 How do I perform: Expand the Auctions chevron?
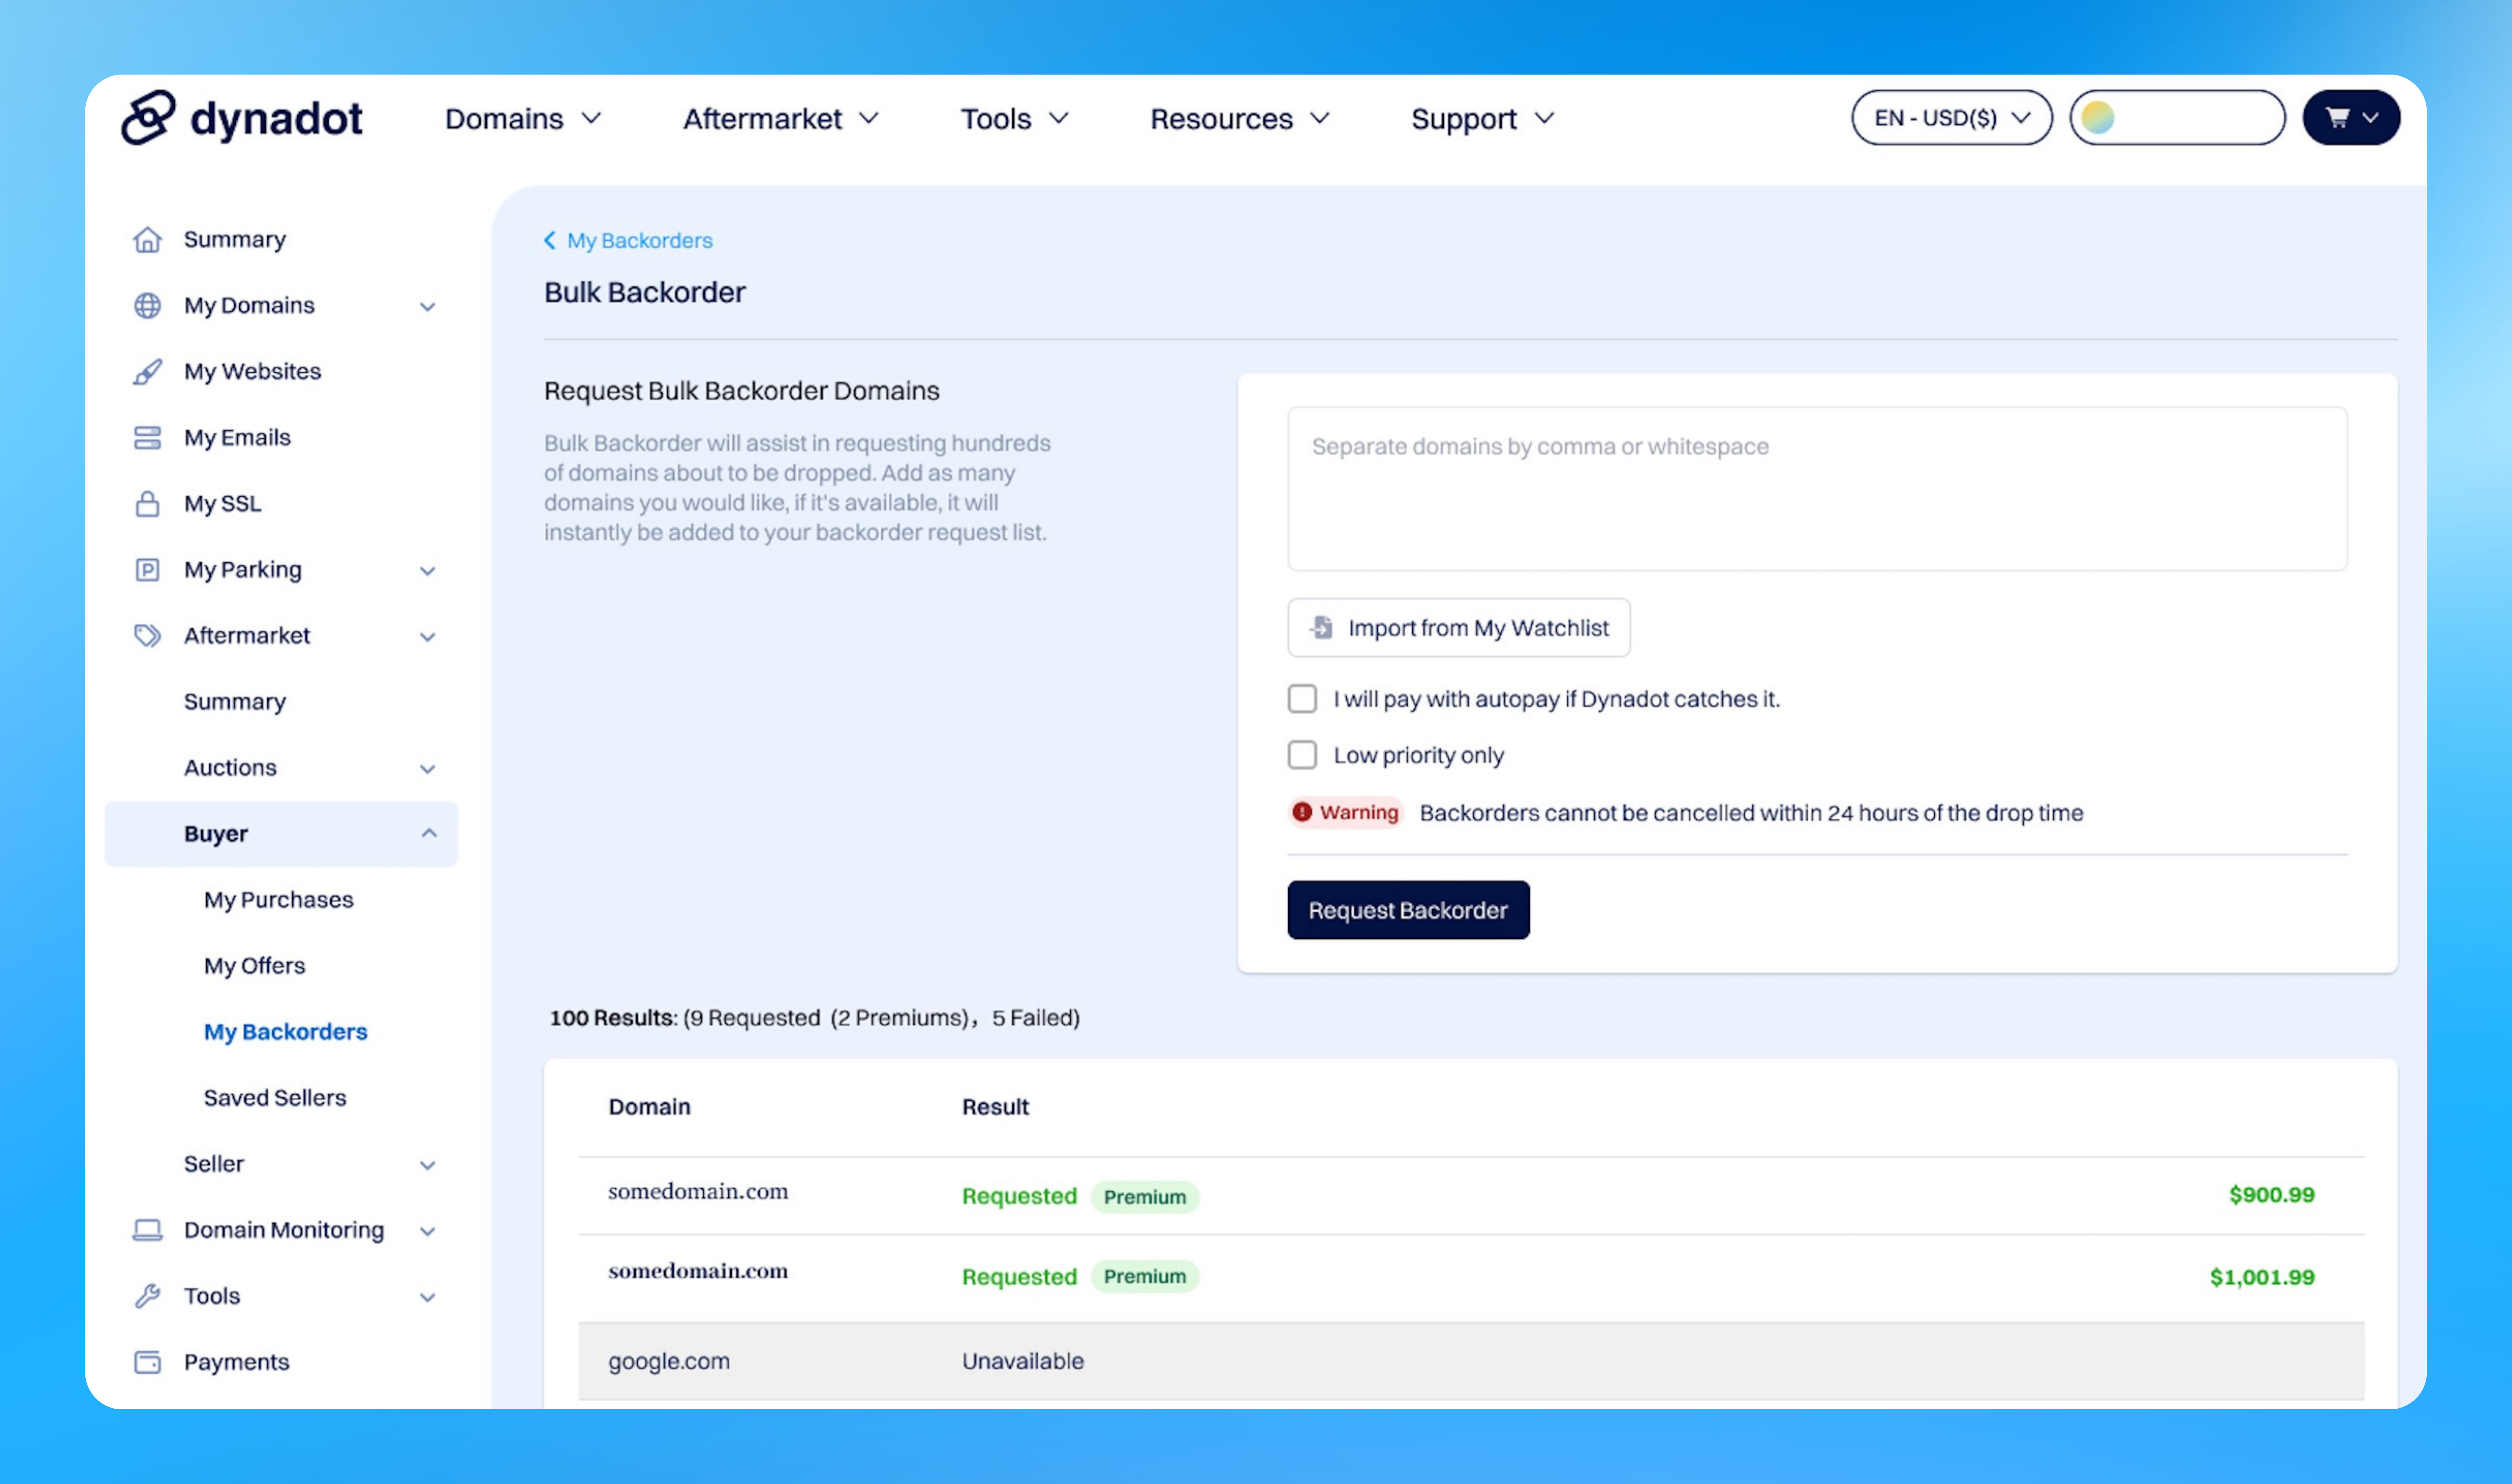tap(428, 769)
